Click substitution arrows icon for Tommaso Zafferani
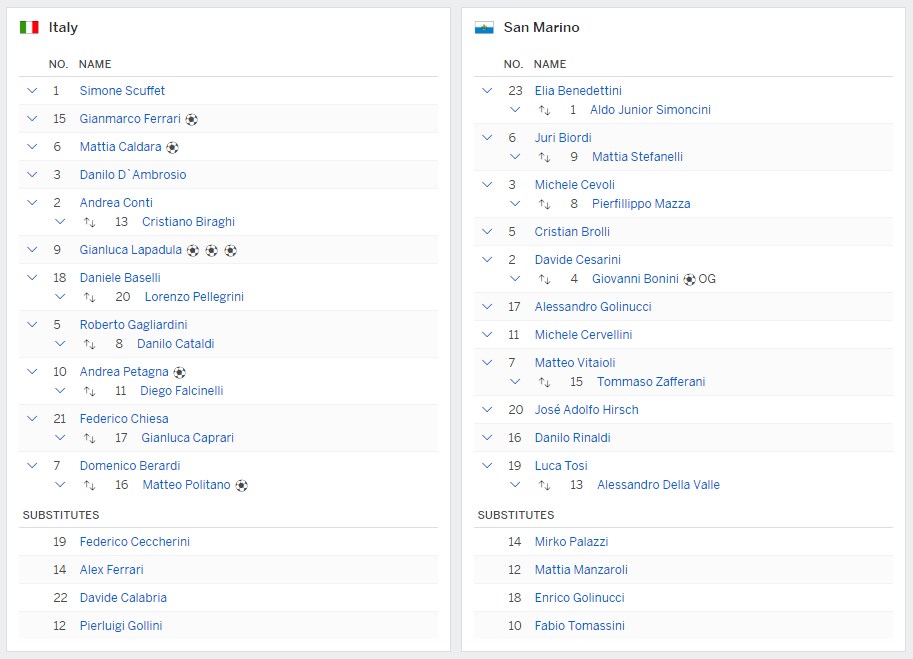Viewport: 913px width, 659px height. 545,382
